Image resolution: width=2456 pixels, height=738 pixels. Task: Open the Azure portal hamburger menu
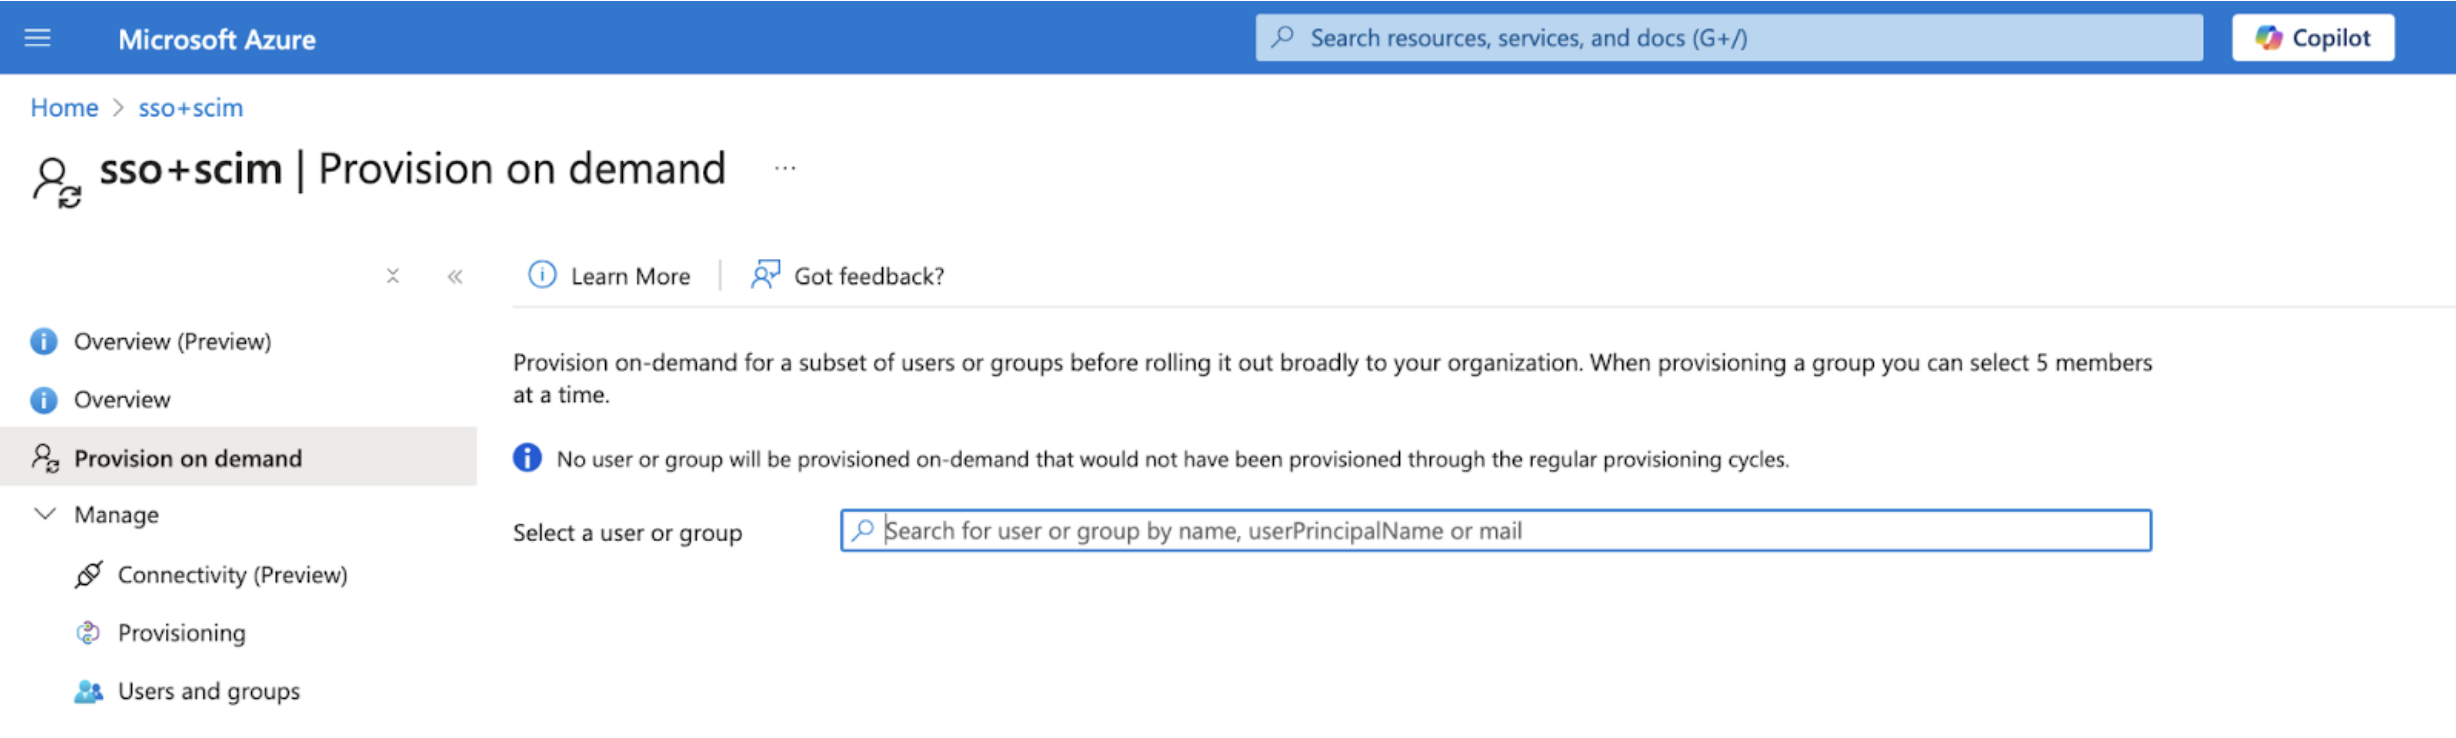pos(38,38)
